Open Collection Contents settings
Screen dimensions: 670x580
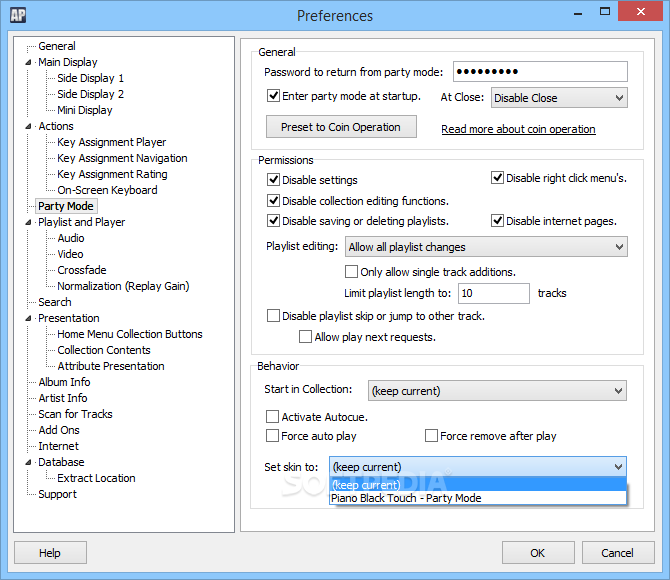coord(104,350)
